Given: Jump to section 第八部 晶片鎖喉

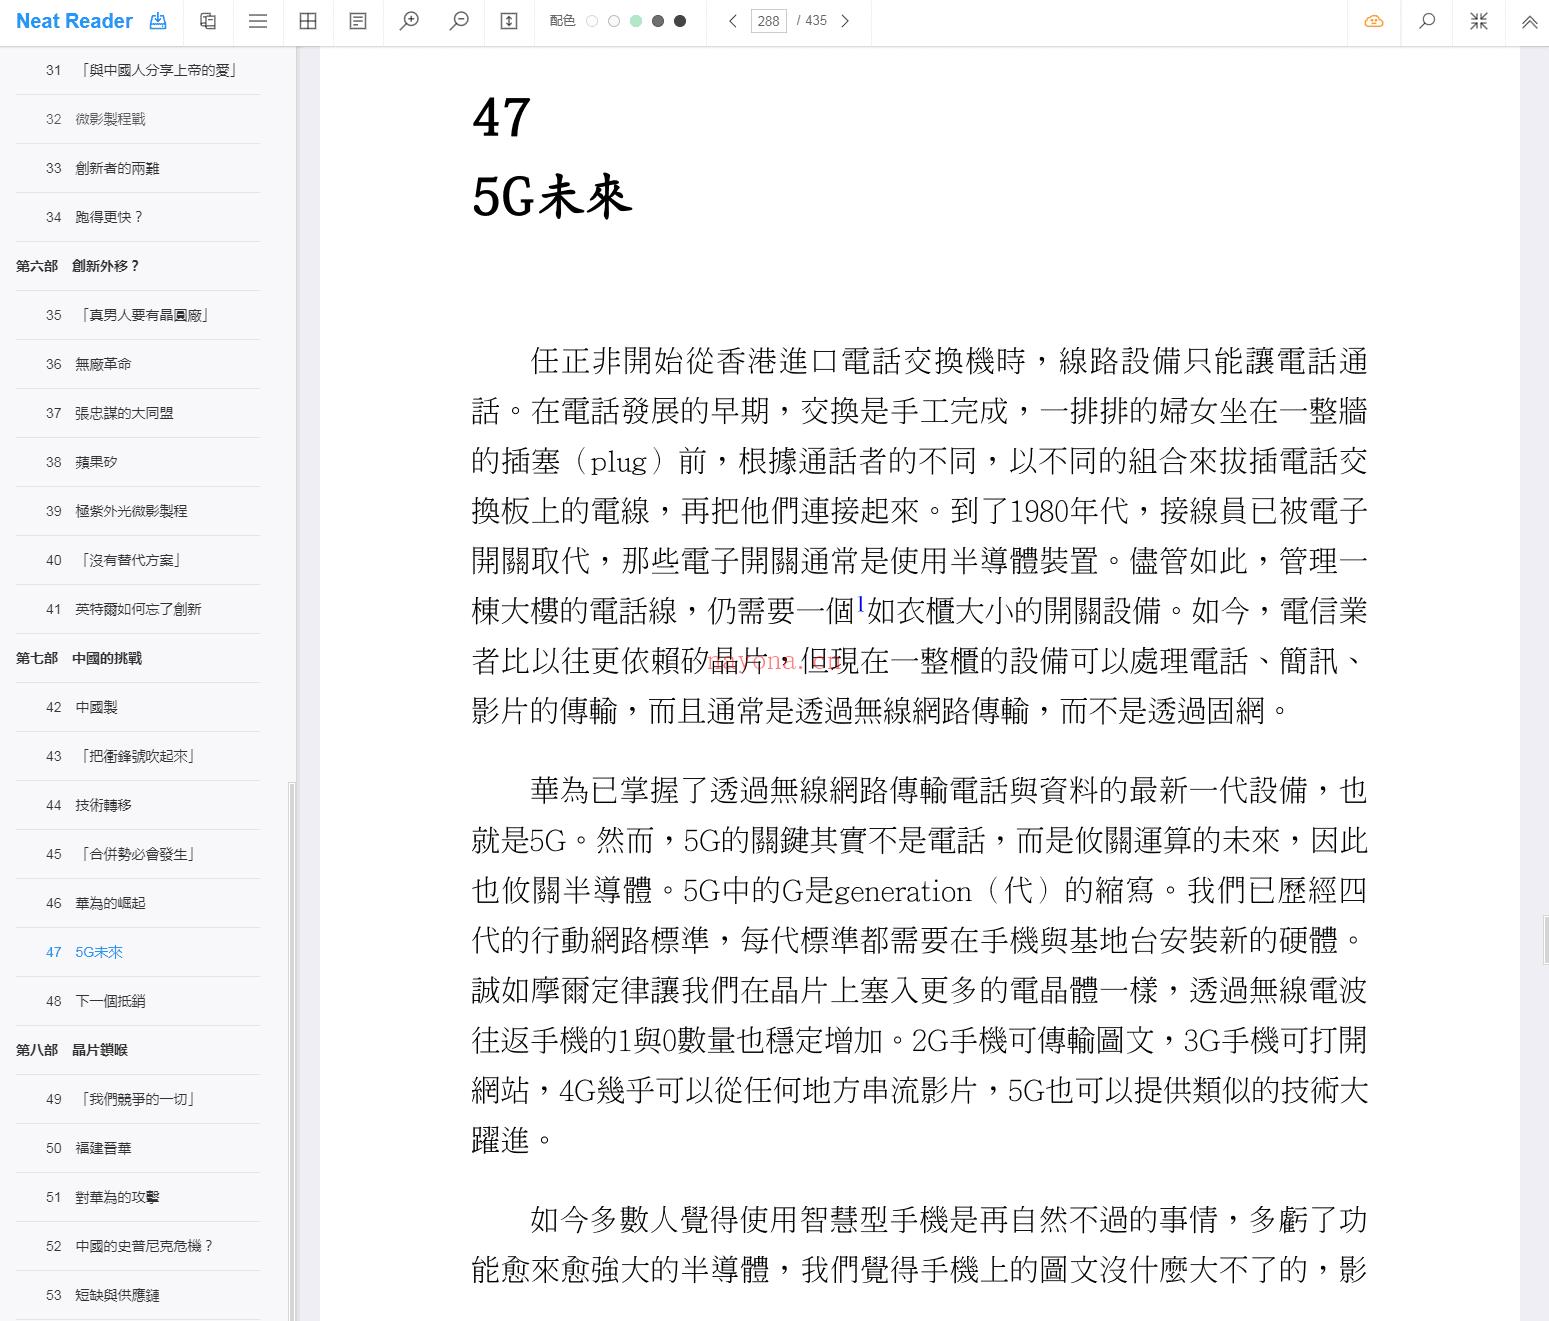Looking at the screenshot, I should pyautogui.click(x=138, y=1050).
